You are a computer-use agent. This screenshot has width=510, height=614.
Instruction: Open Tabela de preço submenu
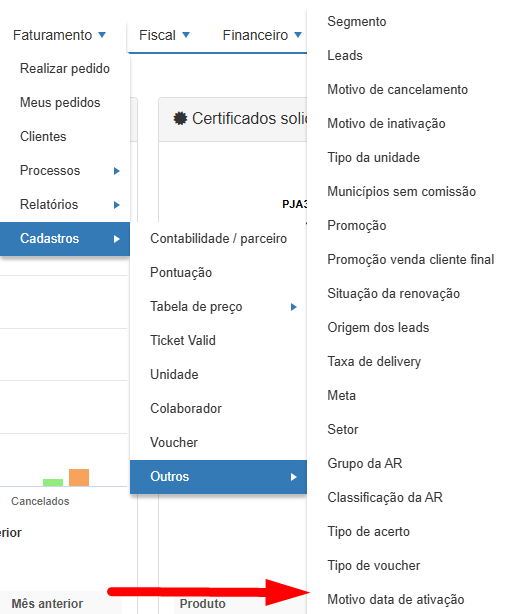coord(219,307)
